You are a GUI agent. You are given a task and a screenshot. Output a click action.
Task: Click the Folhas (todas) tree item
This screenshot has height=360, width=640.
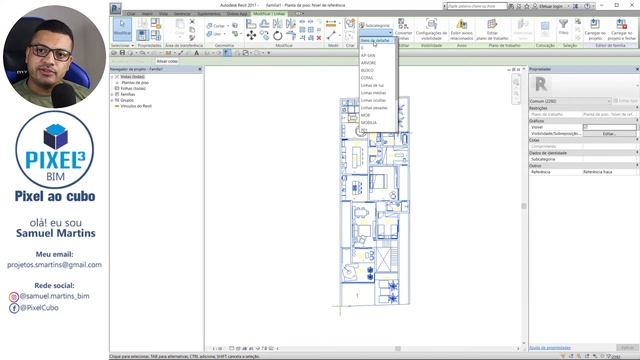pyautogui.click(x=133, y=89)
